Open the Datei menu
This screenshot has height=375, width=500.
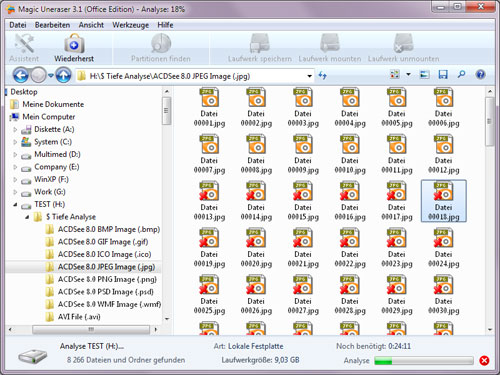click(x=18, y=25)
